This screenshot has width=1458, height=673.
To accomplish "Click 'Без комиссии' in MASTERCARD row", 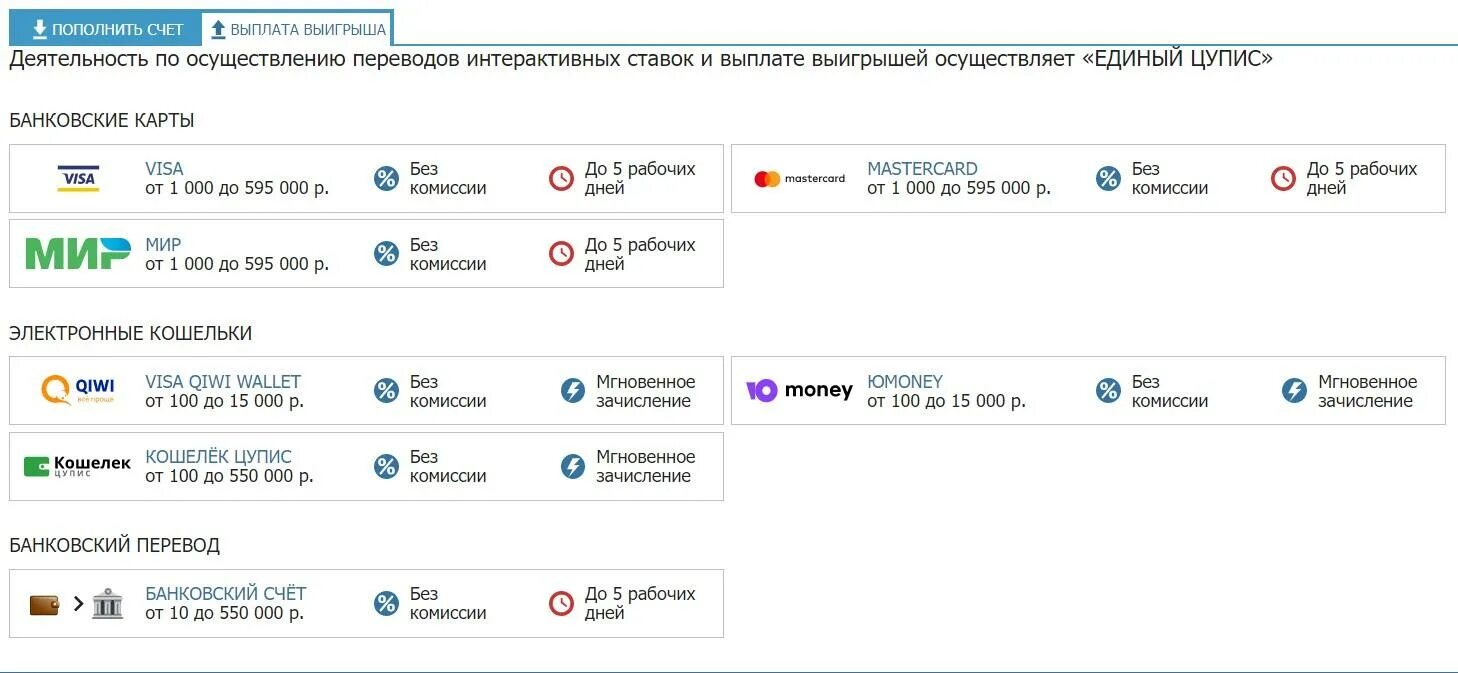I will click(1170, 179).
